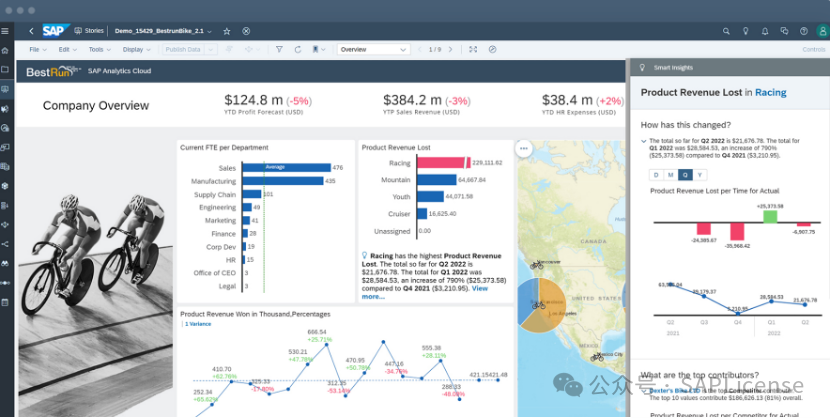Toggle favorite star for the story
The image size is (830, 418).
point(227,31)
